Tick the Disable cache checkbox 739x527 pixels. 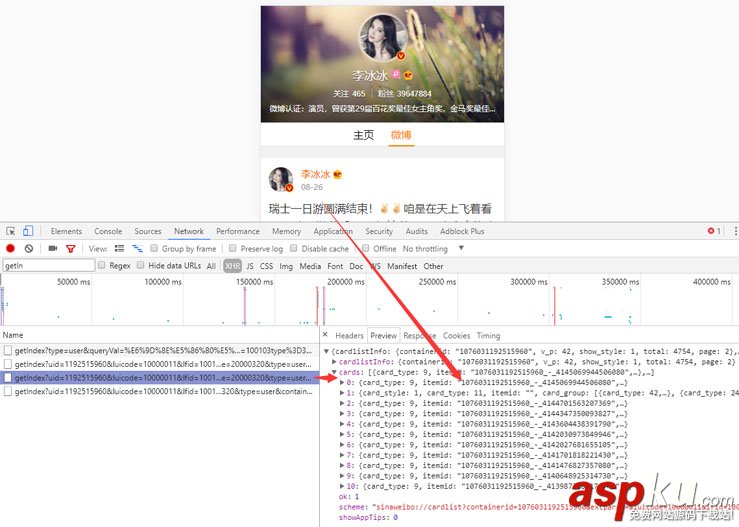point(294,248)
